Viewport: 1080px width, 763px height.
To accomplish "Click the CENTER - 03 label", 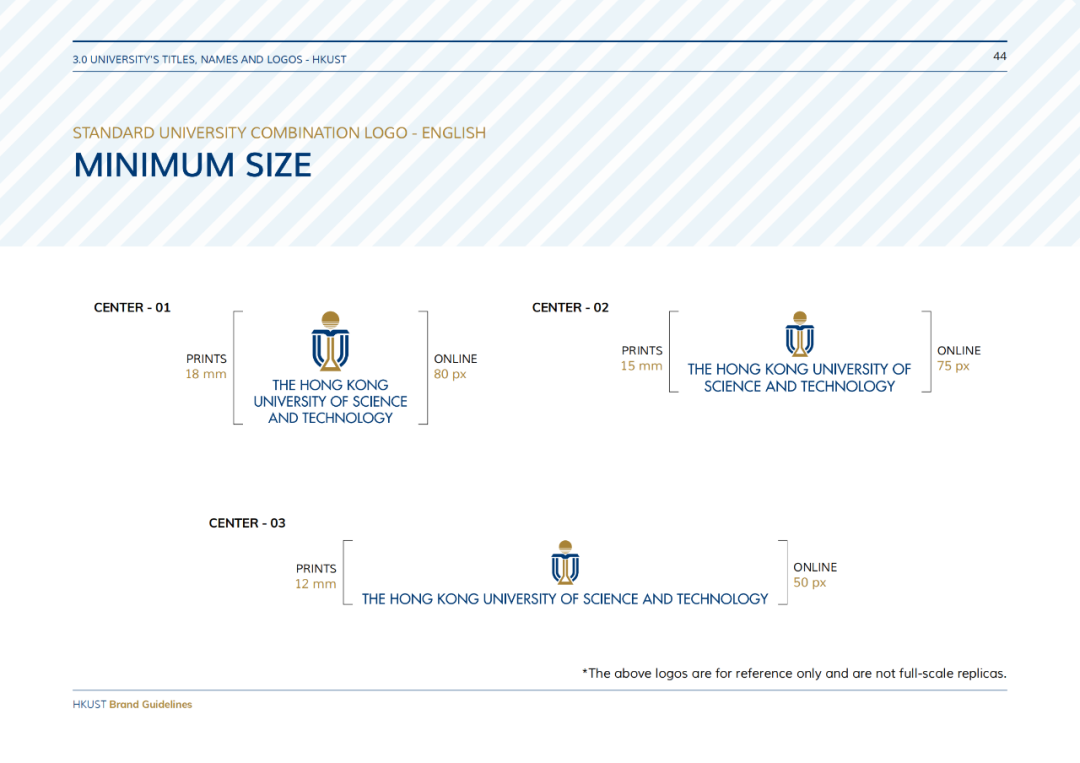I will [x=247, y=523].
